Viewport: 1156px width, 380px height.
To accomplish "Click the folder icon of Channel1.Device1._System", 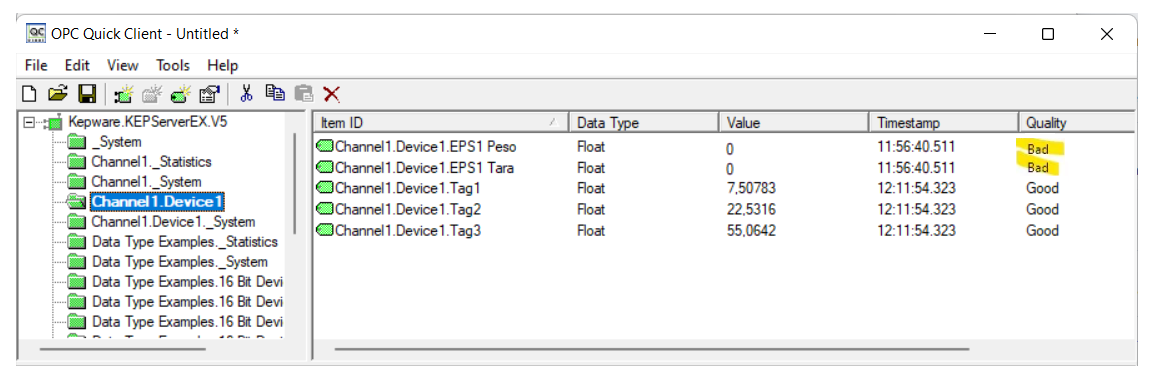I will (x=77, y=221).
